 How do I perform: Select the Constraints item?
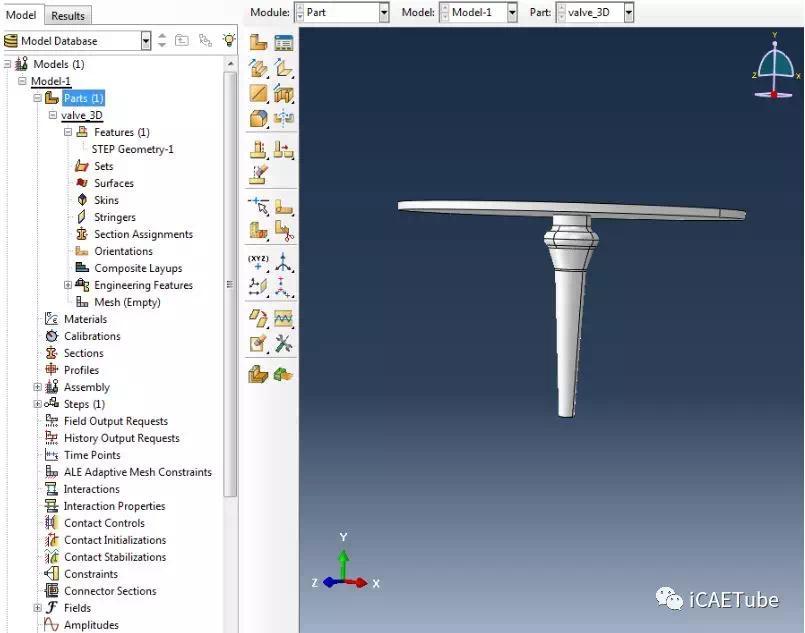[x=91, y=574]
